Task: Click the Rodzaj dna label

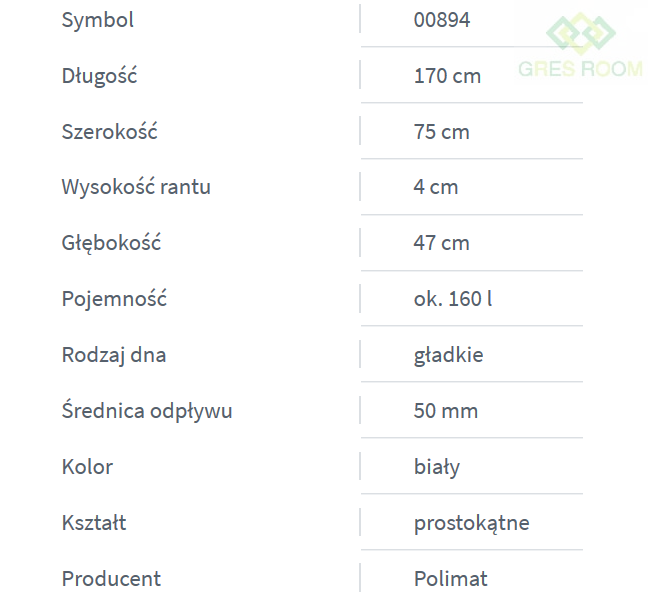Action: point(114,355)
